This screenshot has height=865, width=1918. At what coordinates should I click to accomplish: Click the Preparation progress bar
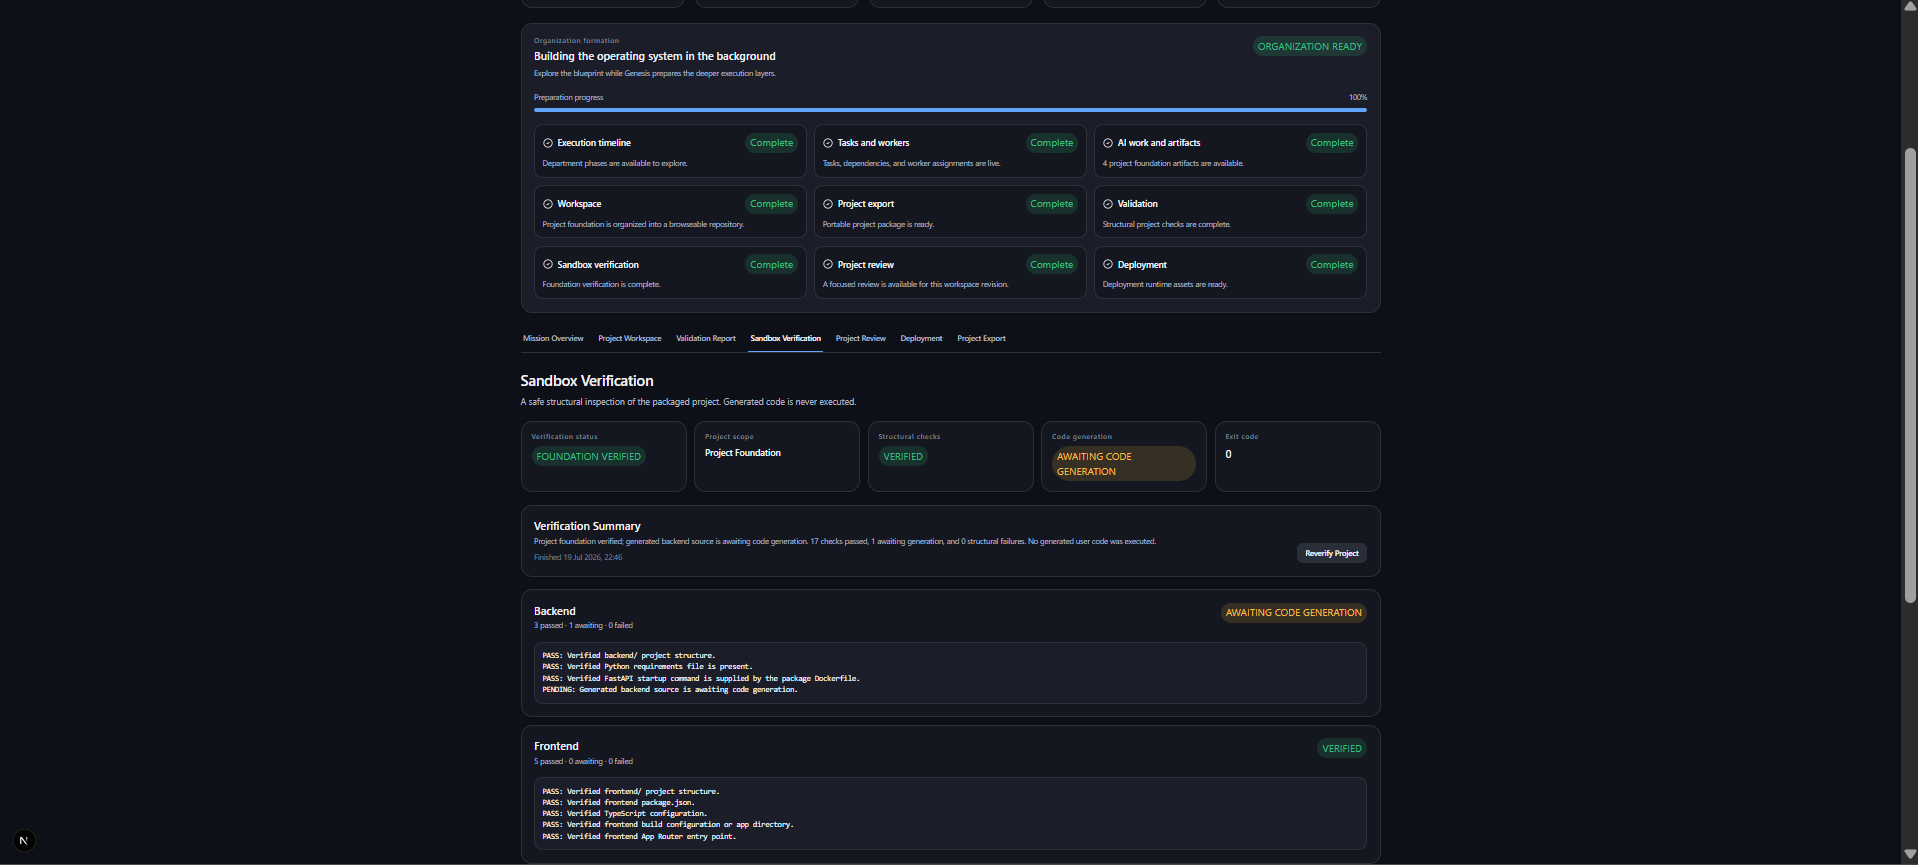(x=950, y=110)
